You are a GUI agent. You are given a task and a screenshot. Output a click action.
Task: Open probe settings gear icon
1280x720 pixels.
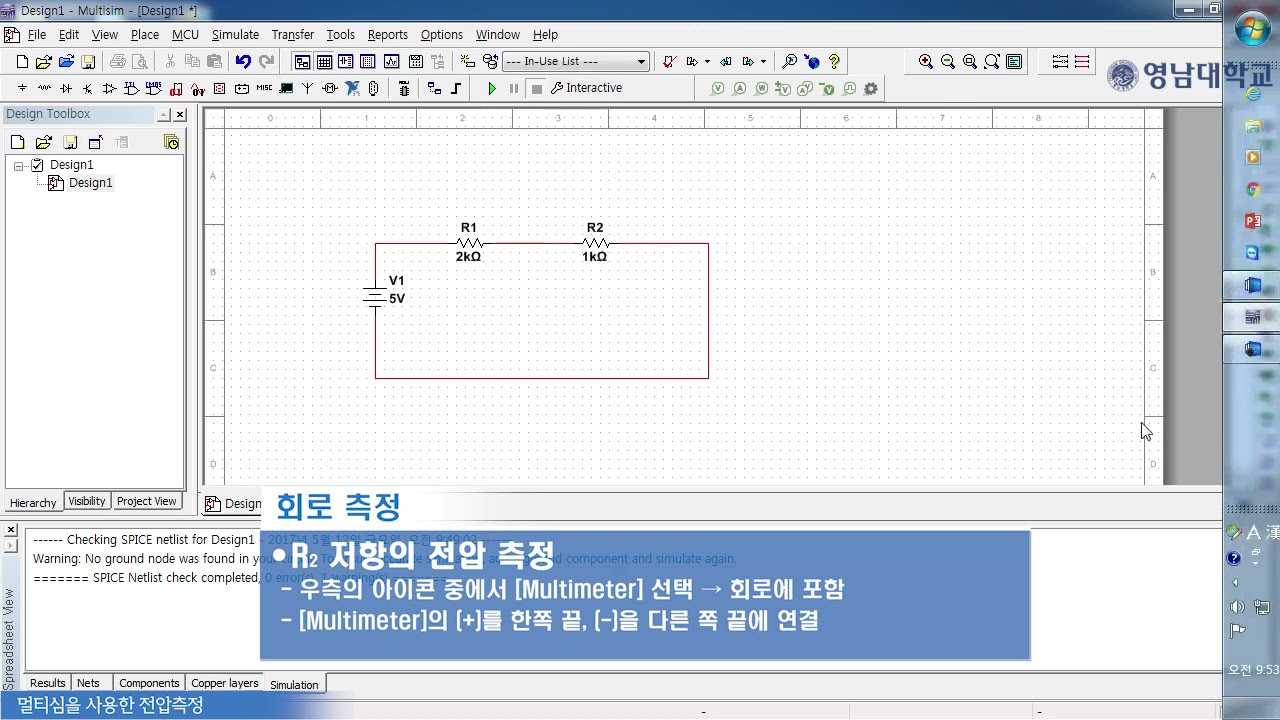[871, 88]
